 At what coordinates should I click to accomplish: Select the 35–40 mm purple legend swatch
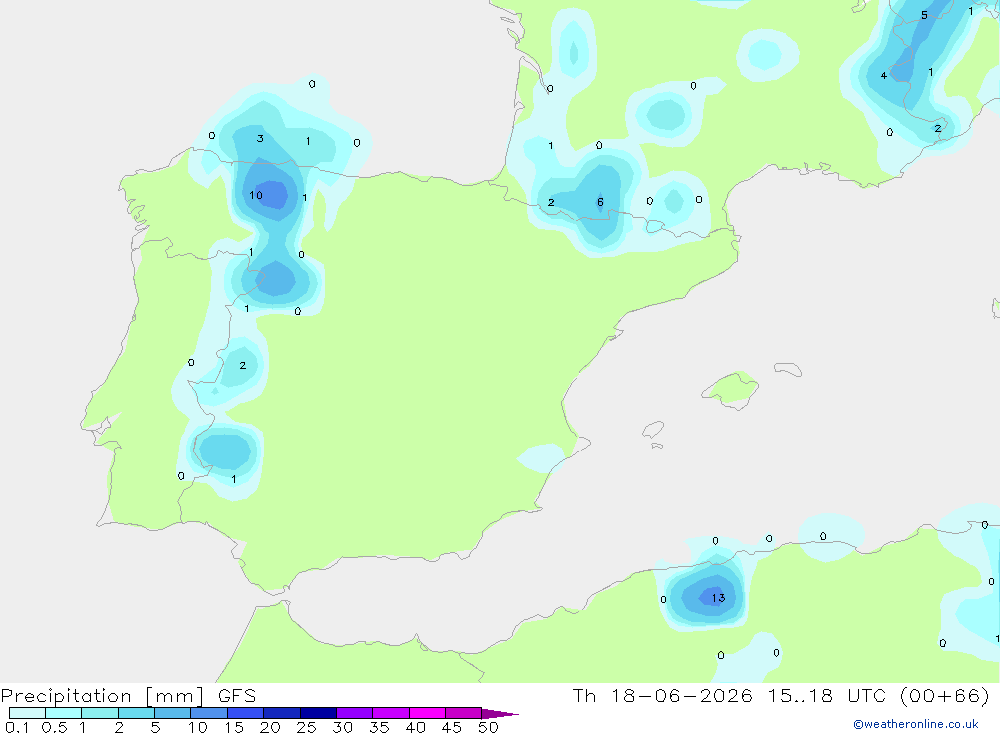point(391,713)
